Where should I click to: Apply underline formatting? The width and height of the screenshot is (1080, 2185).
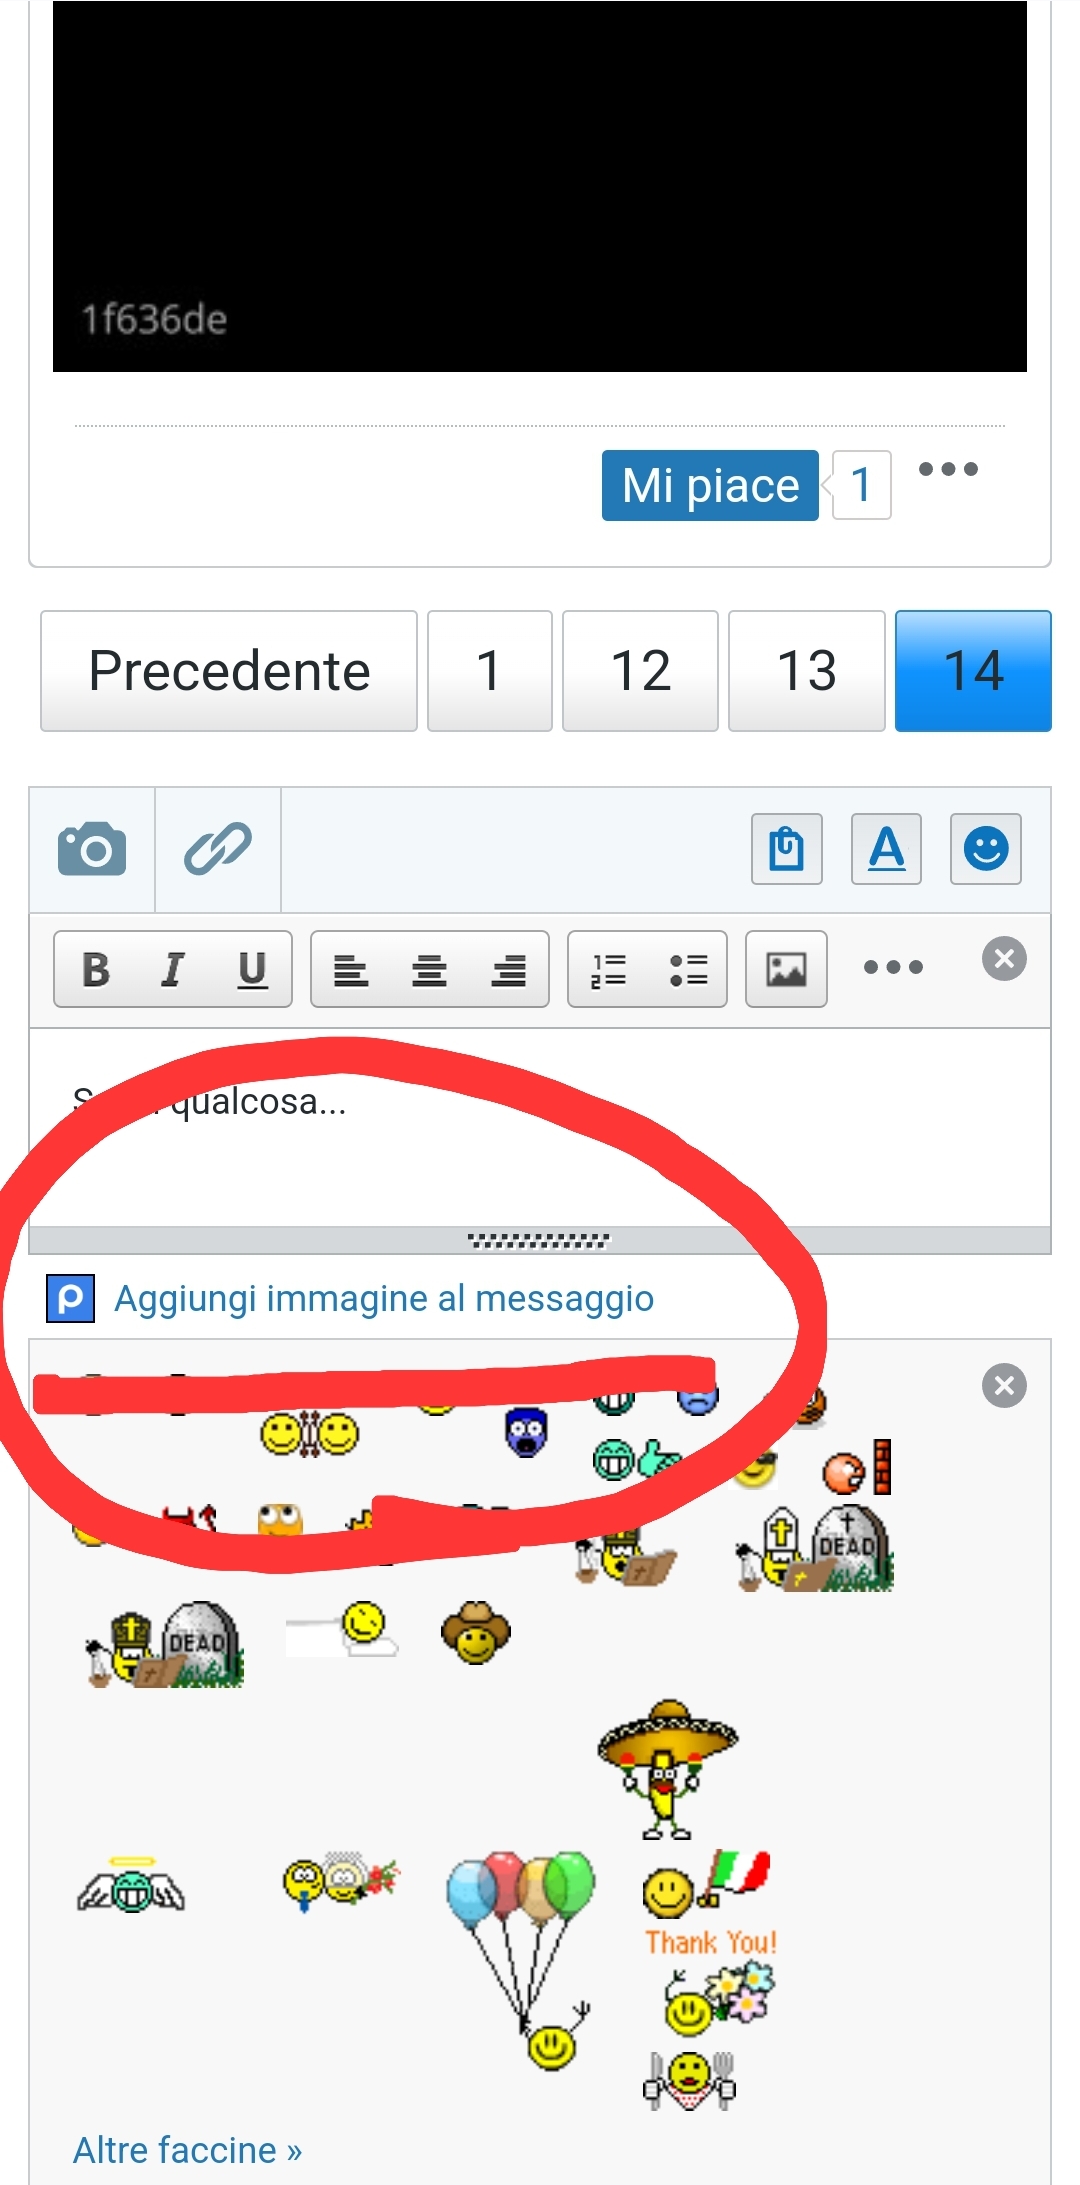pos(252,969)
